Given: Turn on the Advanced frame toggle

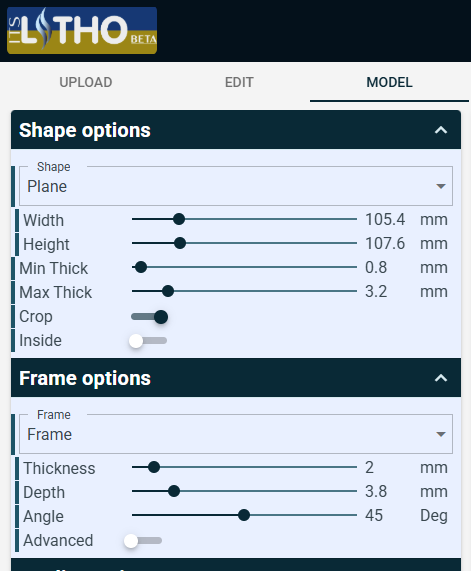Looking at the screenshot, I should tap(143, 541).
